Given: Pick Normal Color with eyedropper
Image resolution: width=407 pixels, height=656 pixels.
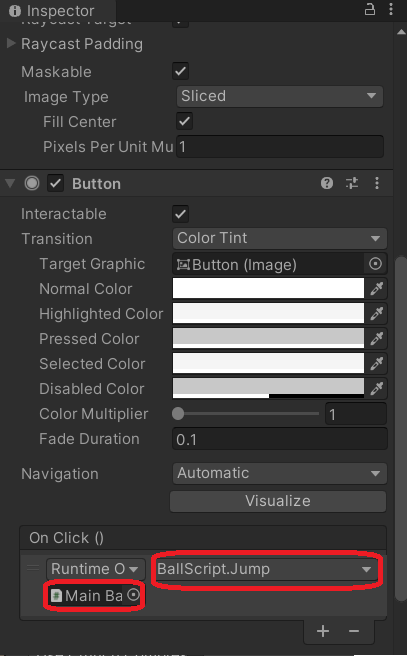Looking at the screenshot, I should 376,289.
